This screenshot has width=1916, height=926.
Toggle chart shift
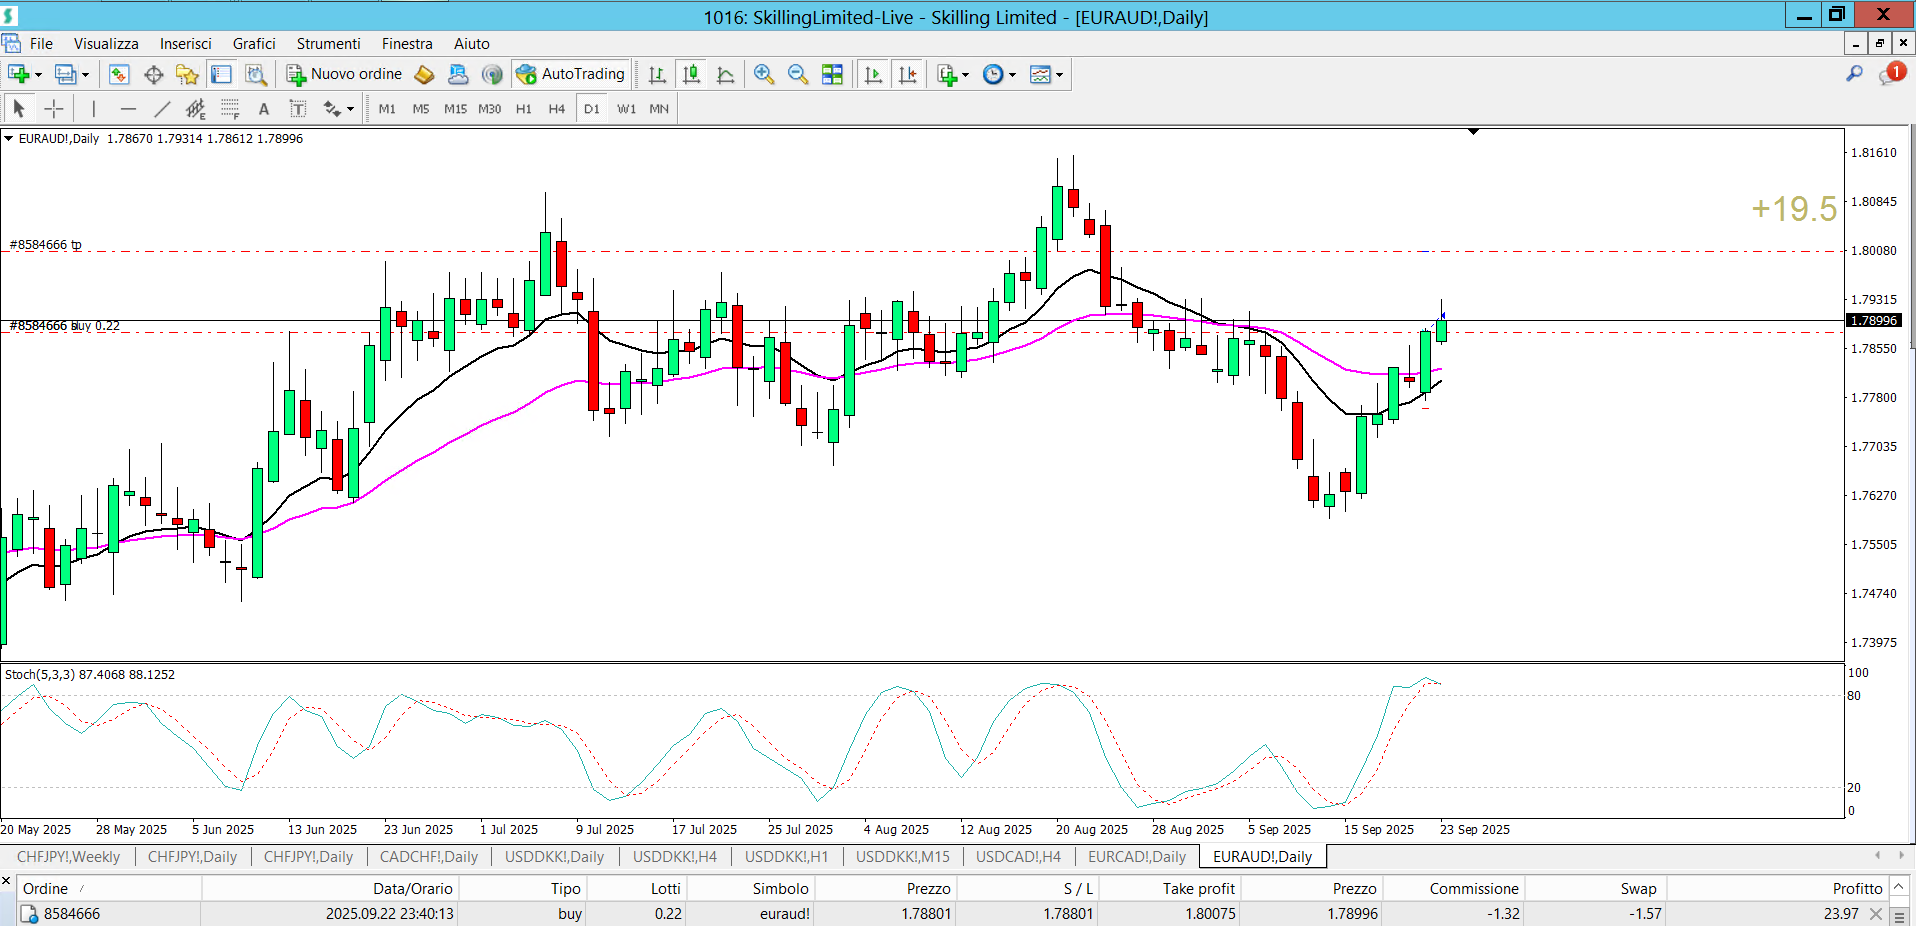907,74
